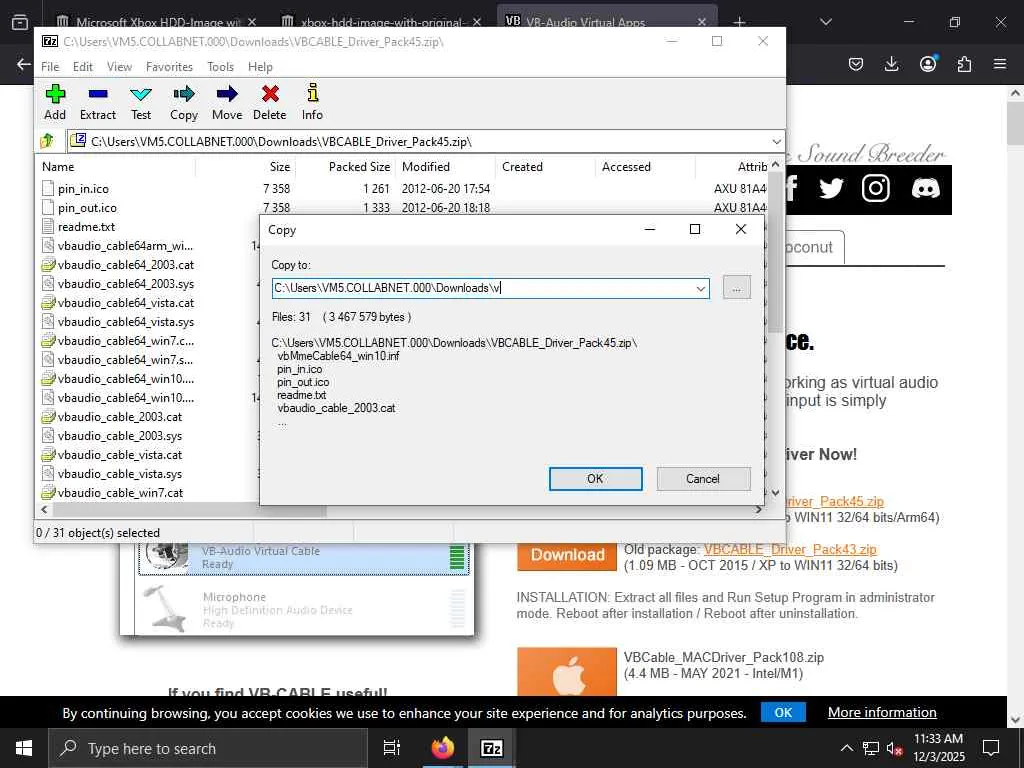This screenshot has height=768, width=1024.
Task: Click the orange Download button
Action: (567, 554)
